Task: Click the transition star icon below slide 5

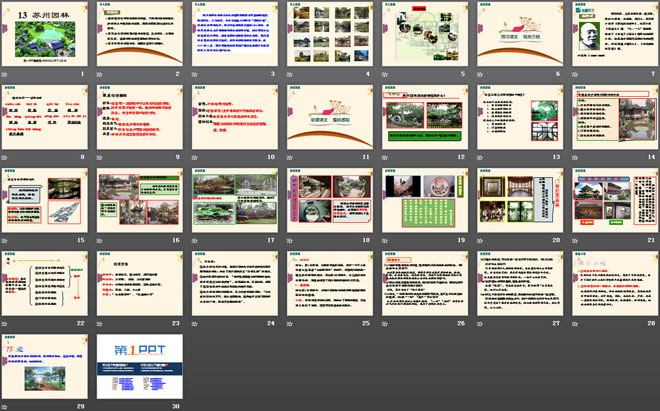Action: point(384,74)
